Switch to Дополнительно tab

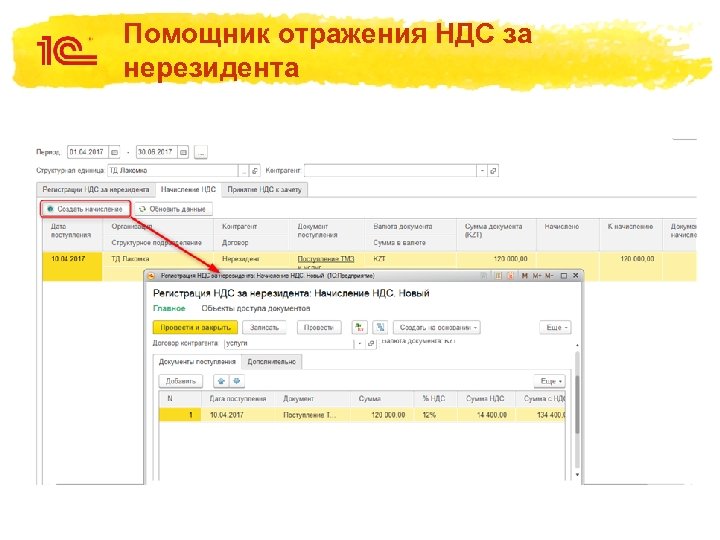click(271, 362)
